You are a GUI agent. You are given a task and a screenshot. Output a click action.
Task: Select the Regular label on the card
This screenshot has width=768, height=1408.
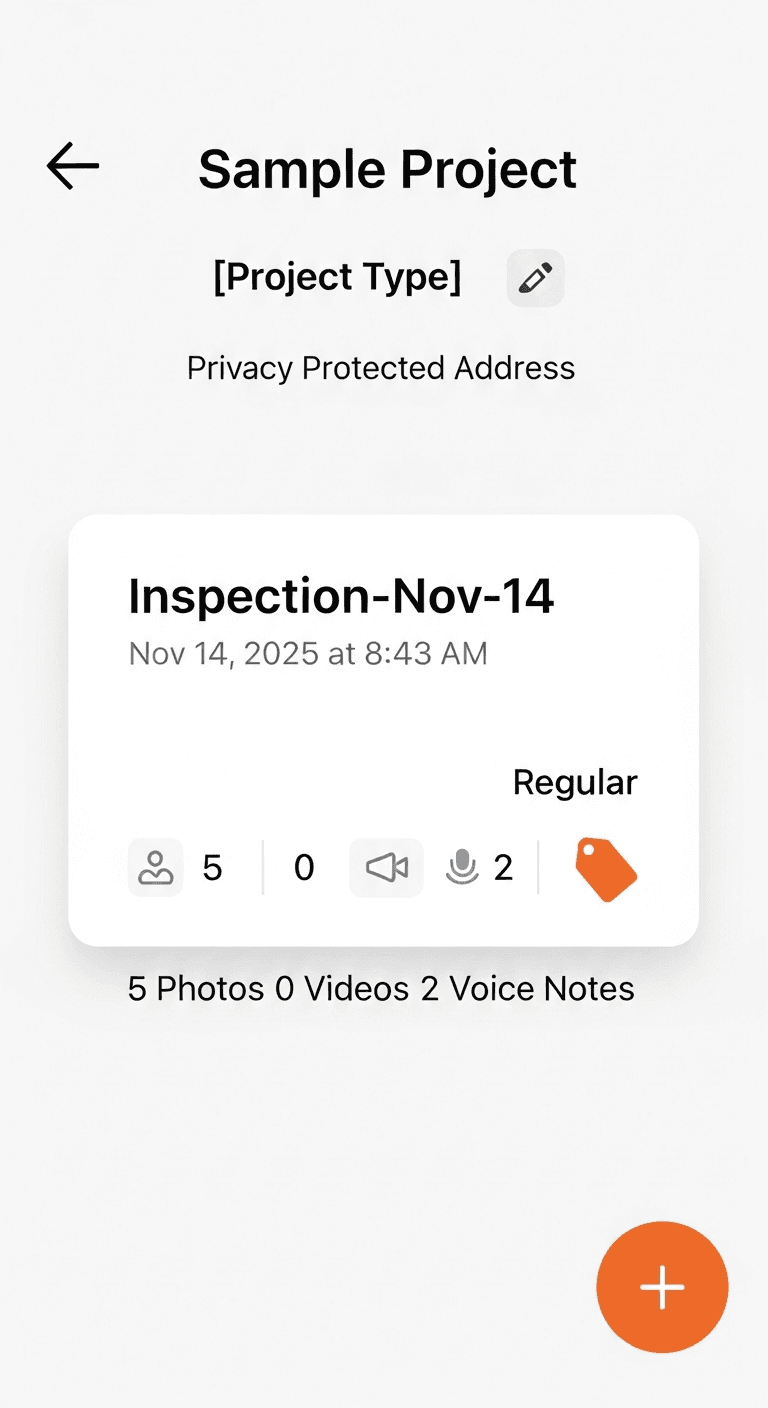(575, 782)
